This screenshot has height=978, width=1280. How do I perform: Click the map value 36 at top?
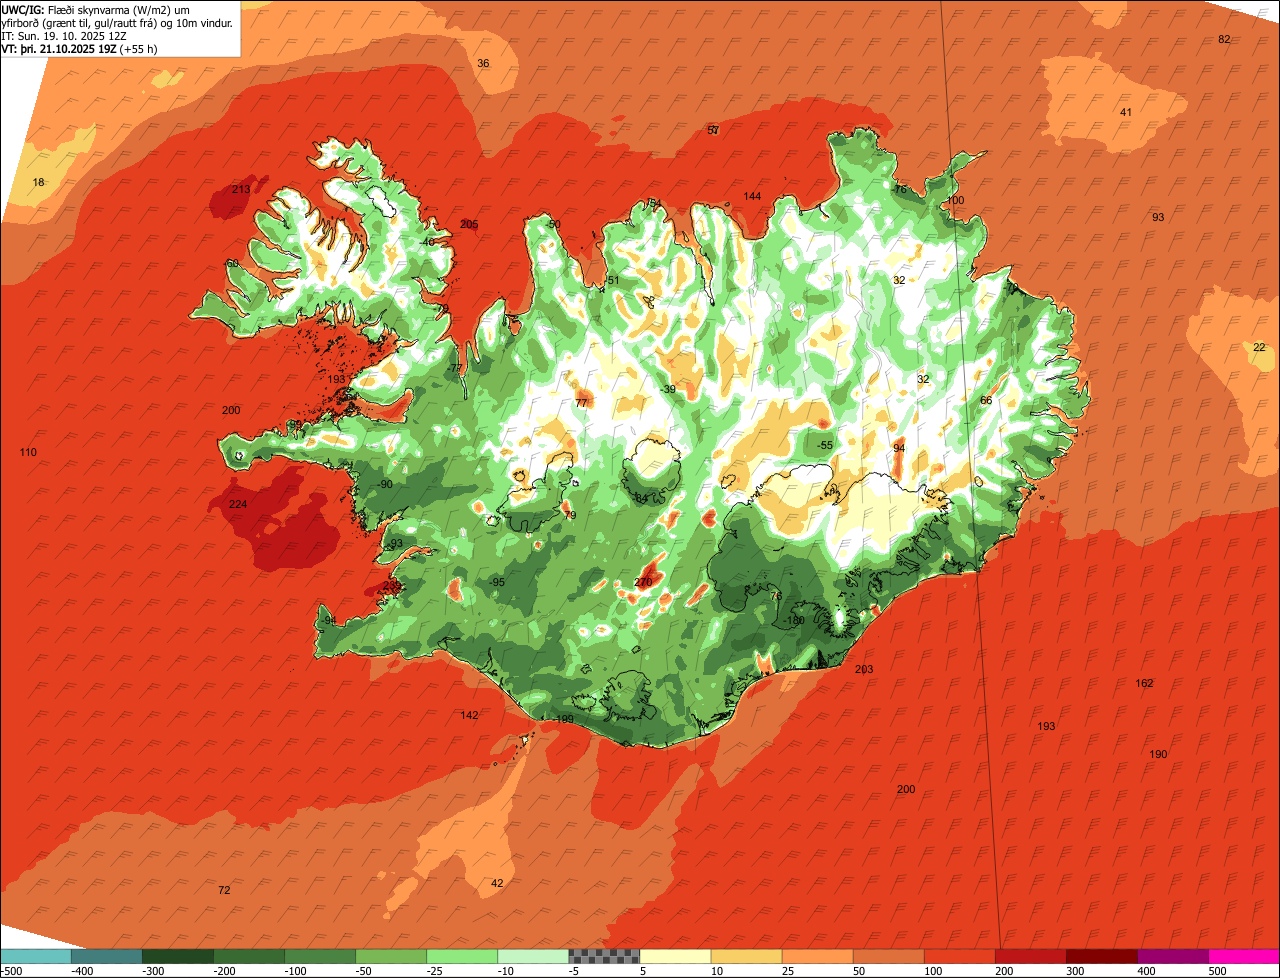[483, 63]
